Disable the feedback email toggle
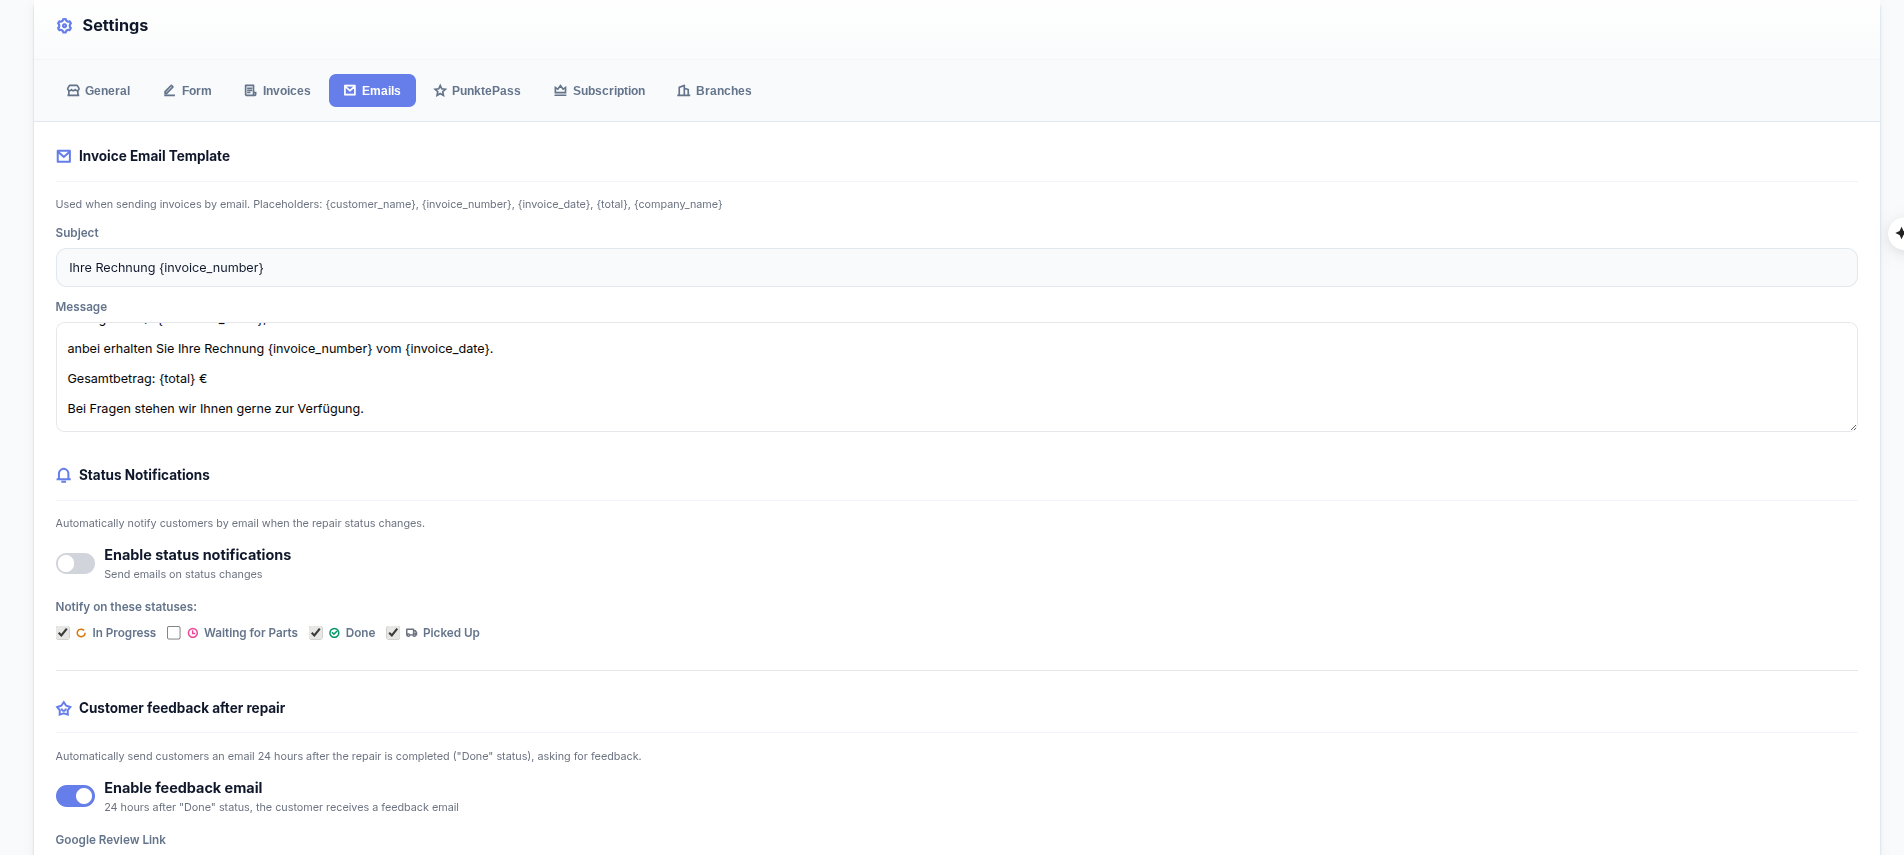The width and height of the screenshot is (1904, 855). (75, 796)
